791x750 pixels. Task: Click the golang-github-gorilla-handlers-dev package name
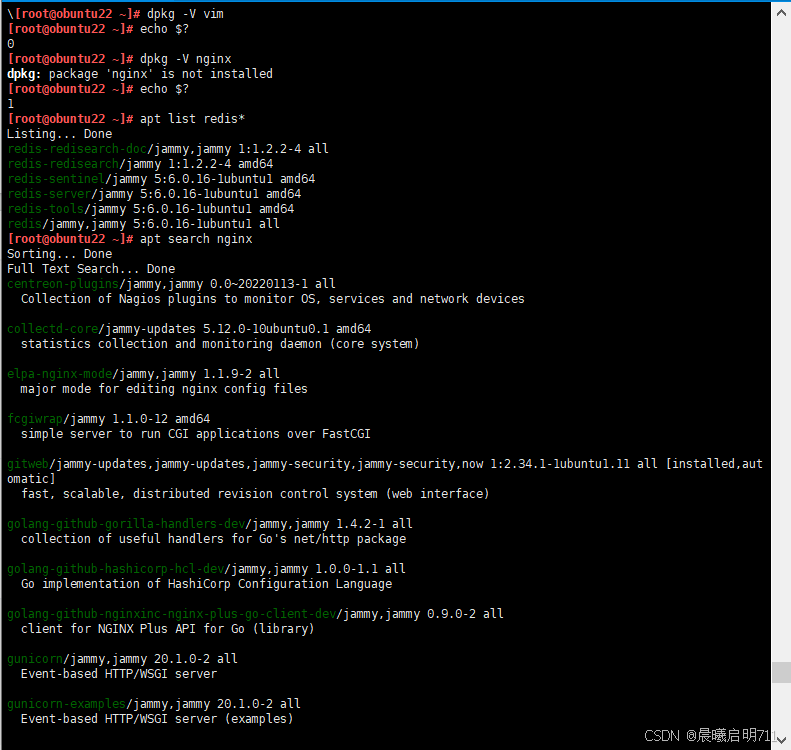126,524
